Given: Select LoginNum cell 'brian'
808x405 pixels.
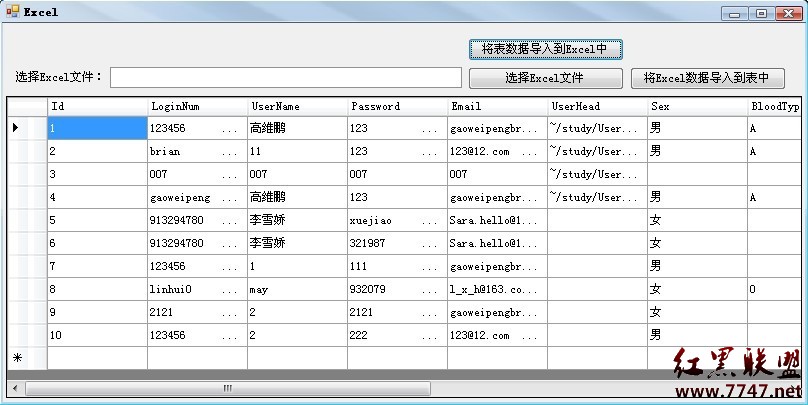Looking at the screenshot, I should [x=197, y=151].
